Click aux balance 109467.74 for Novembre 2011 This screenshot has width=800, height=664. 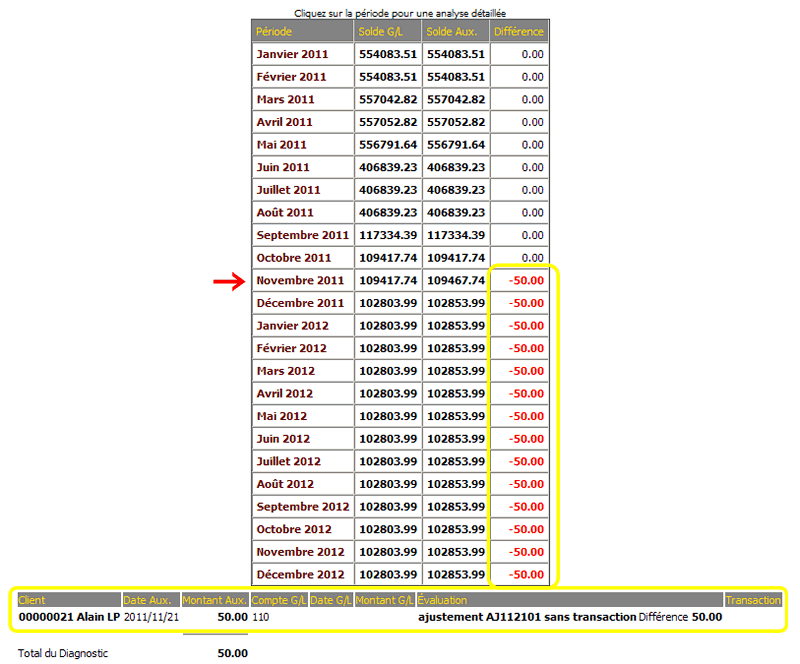tap(456, 280)
